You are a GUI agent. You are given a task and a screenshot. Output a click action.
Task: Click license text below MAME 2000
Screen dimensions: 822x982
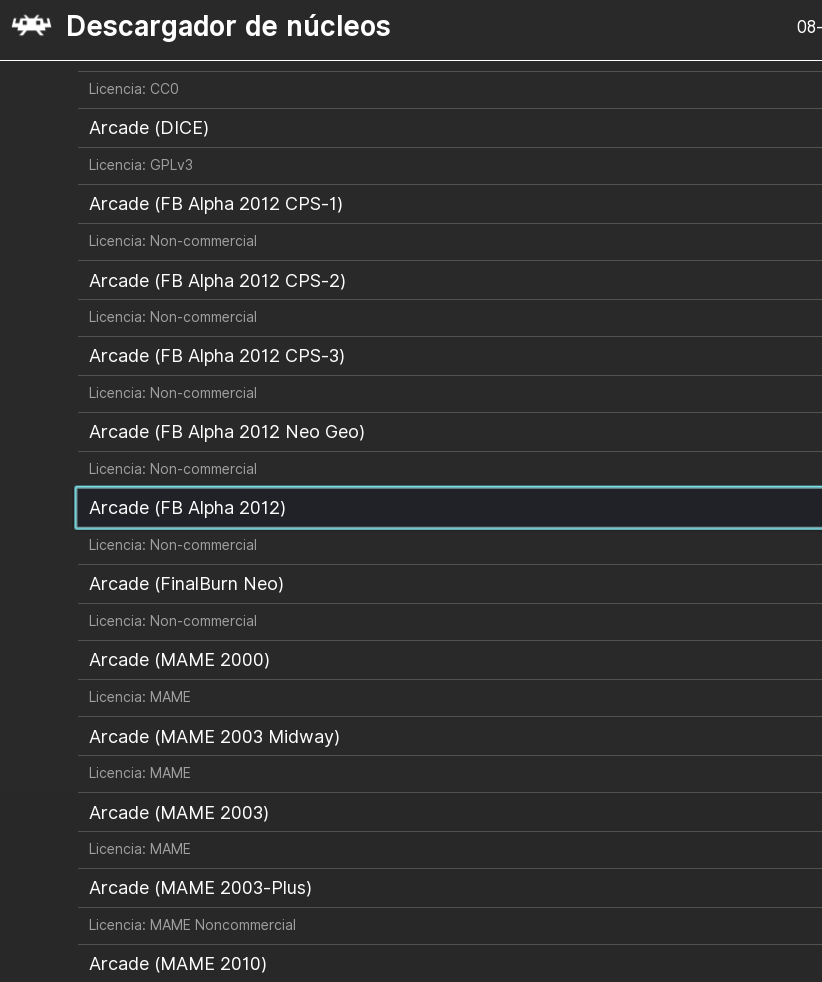pos(140,697)
